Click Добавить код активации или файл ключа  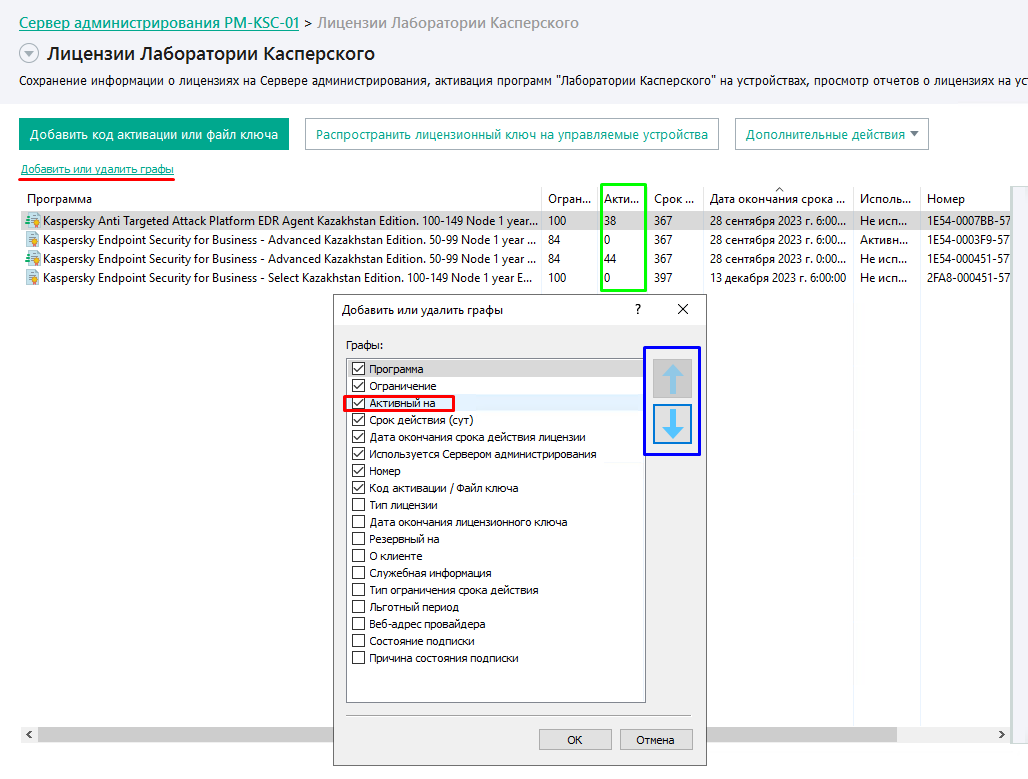pyautogui.click(x=154, y=134)
